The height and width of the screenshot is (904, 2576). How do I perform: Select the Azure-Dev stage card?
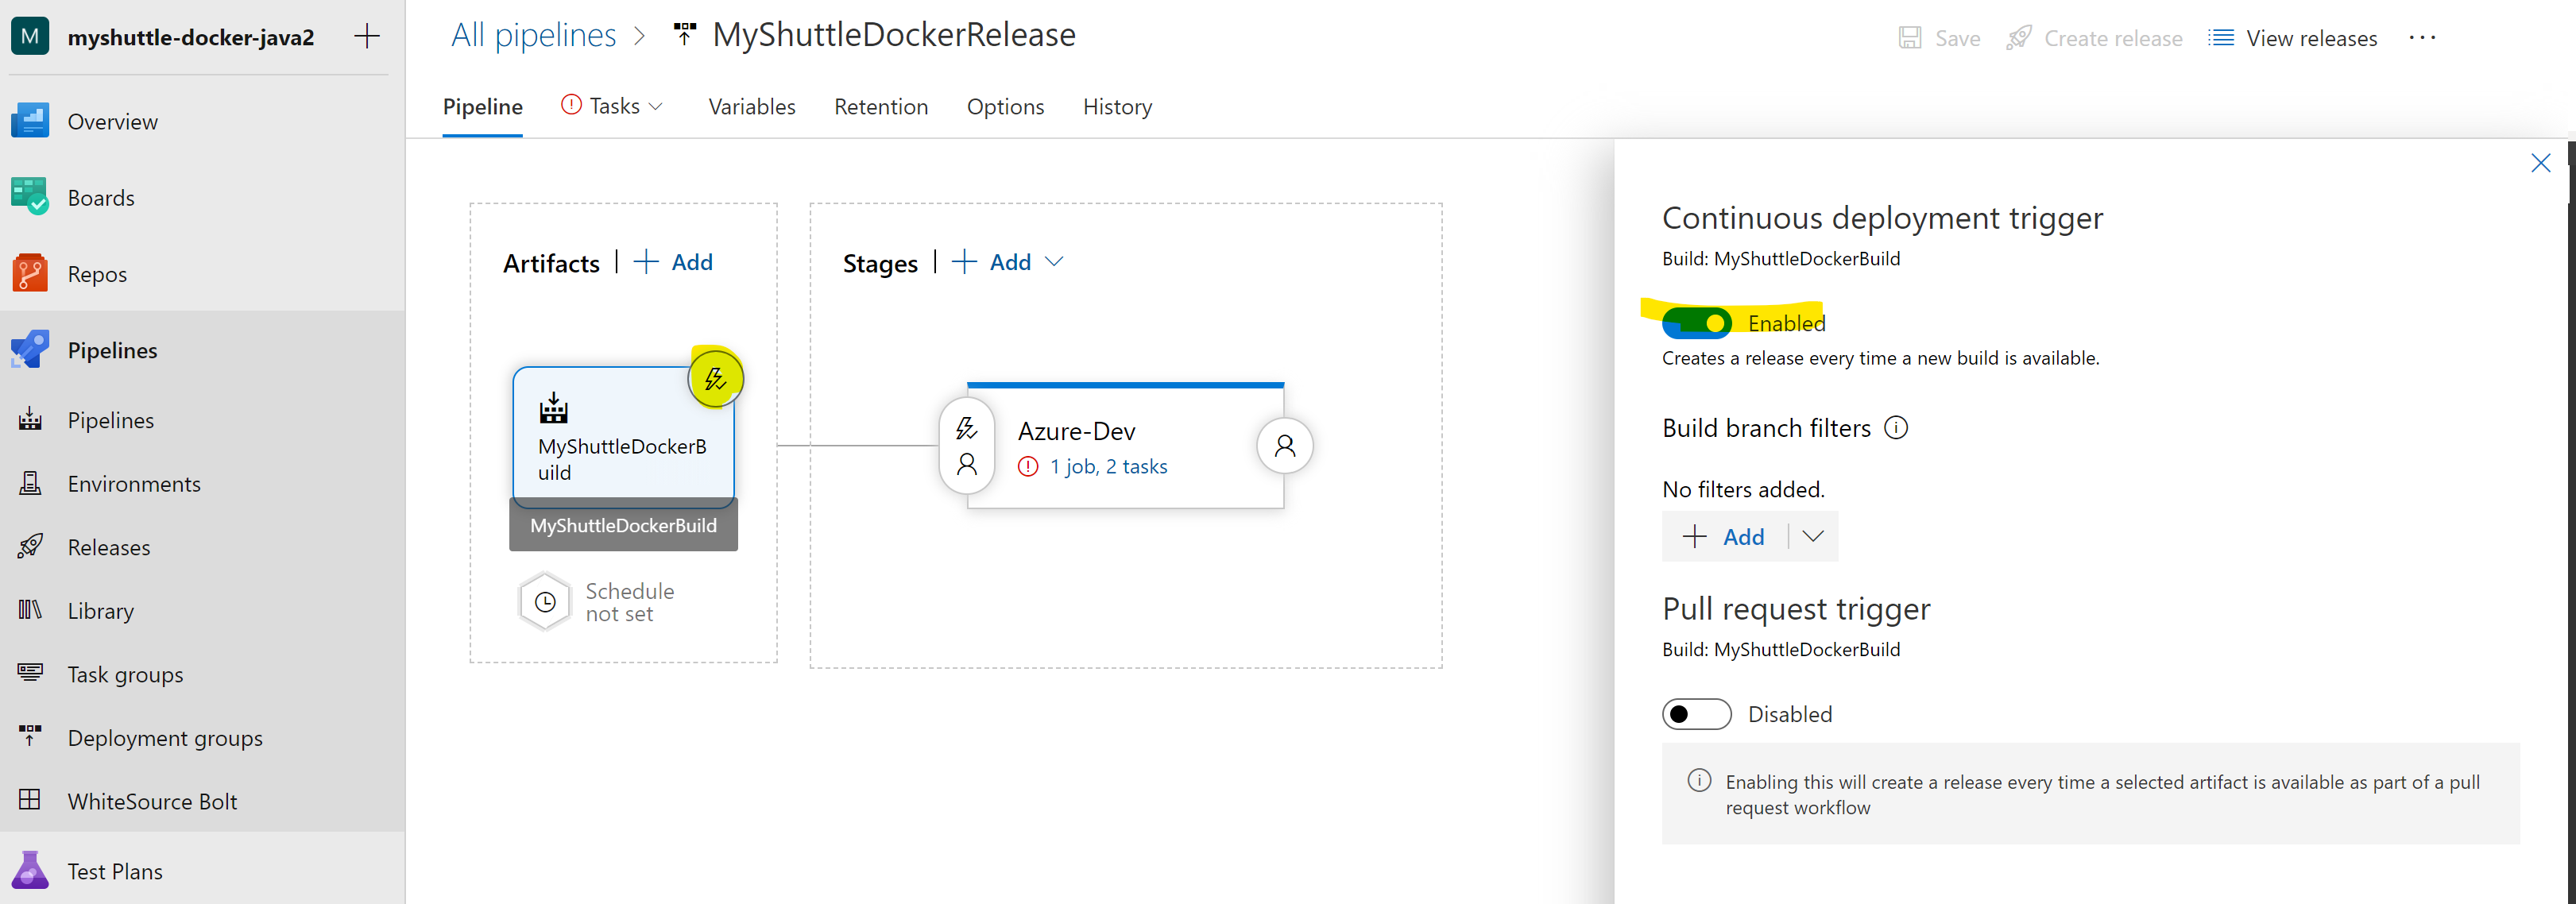pyautogui.click(x=1126, y=446)
